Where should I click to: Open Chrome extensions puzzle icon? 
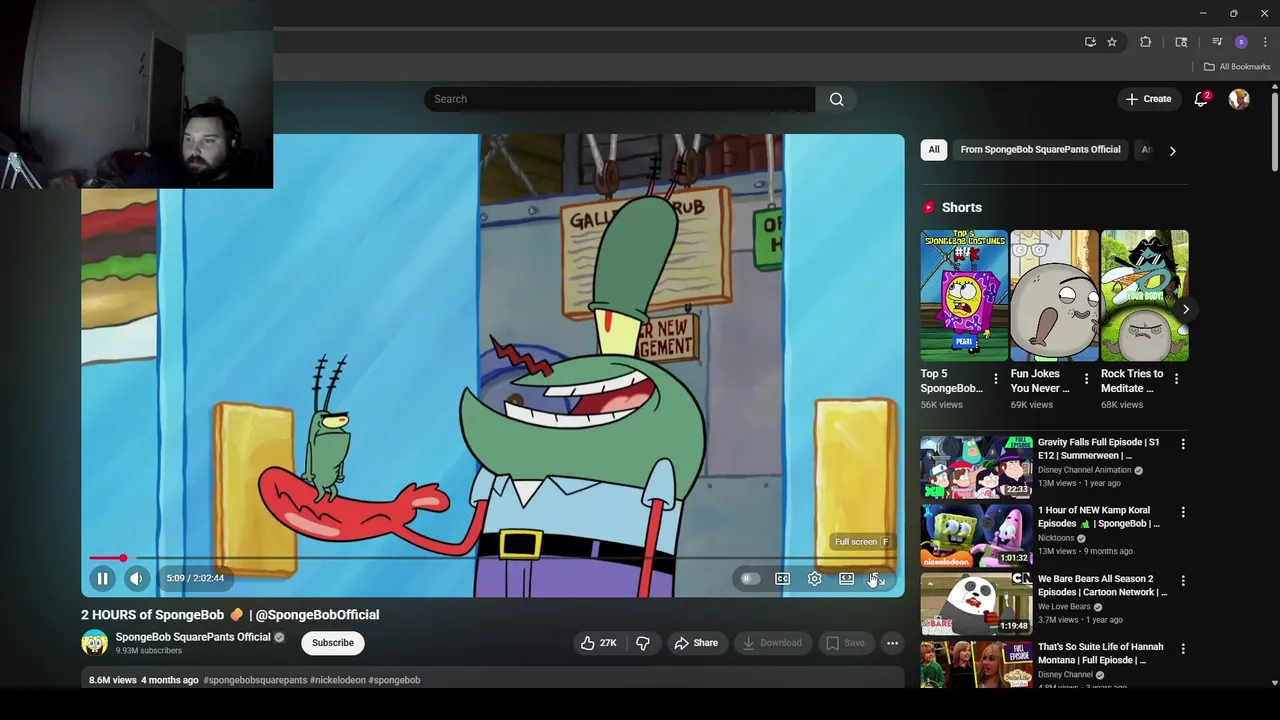[1145, 42]
